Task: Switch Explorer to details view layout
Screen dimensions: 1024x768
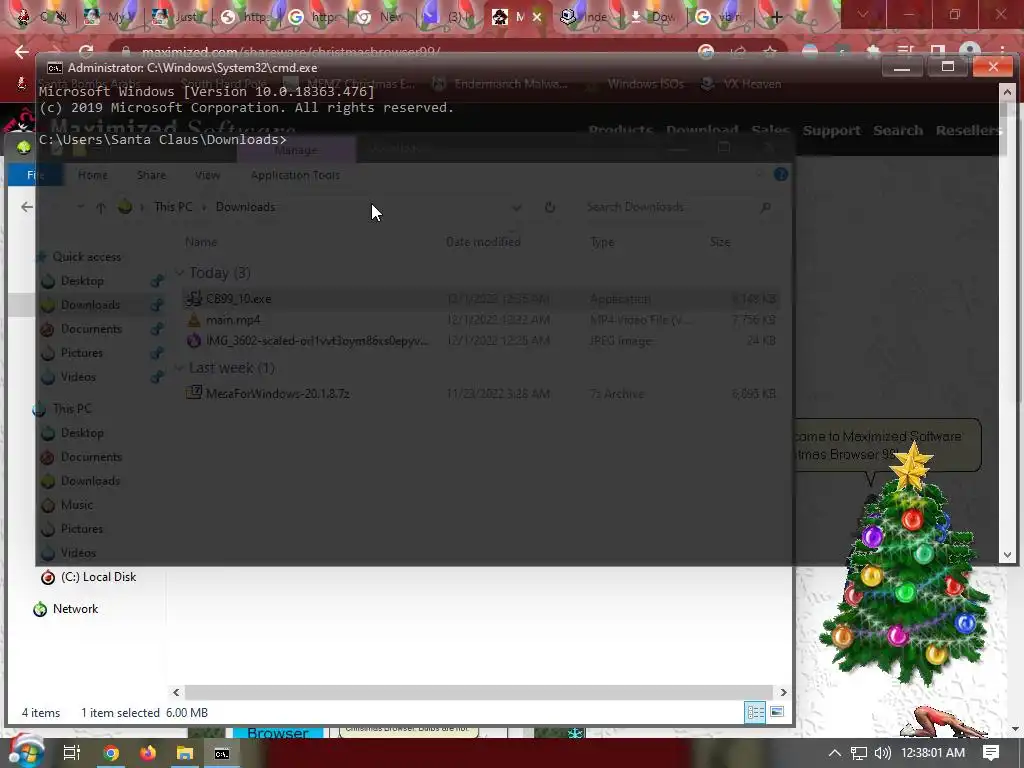Action: pos(756,712)
